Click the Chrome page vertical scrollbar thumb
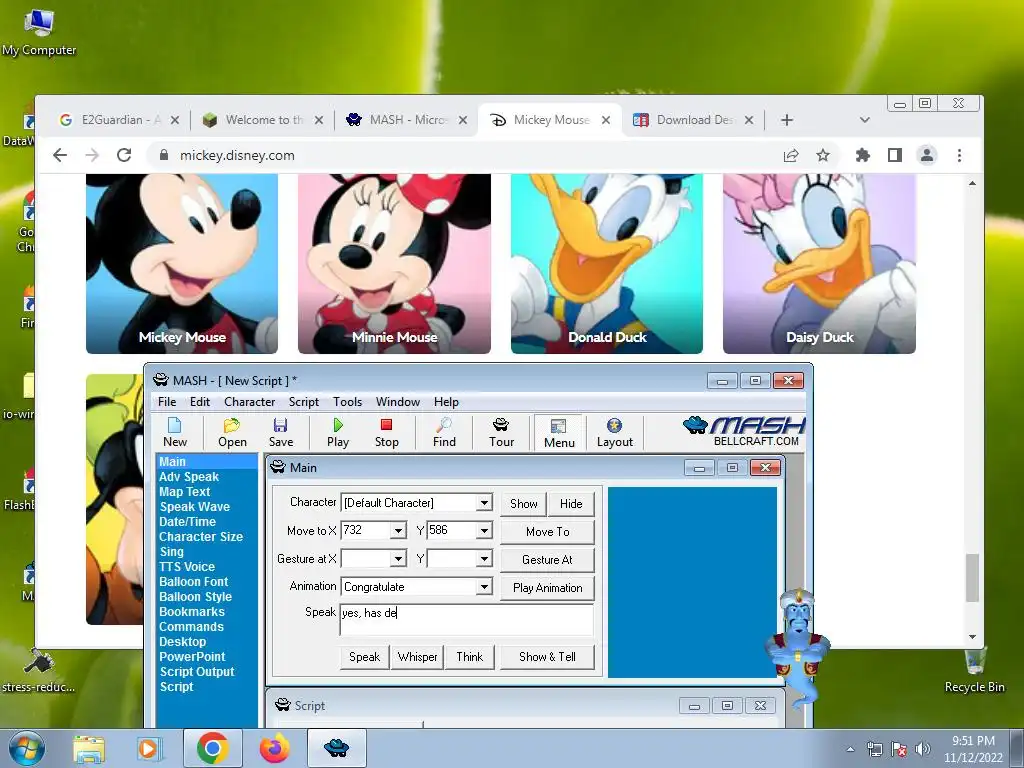Viewport: 1024px width, 768px height. [x=972, y=578]
